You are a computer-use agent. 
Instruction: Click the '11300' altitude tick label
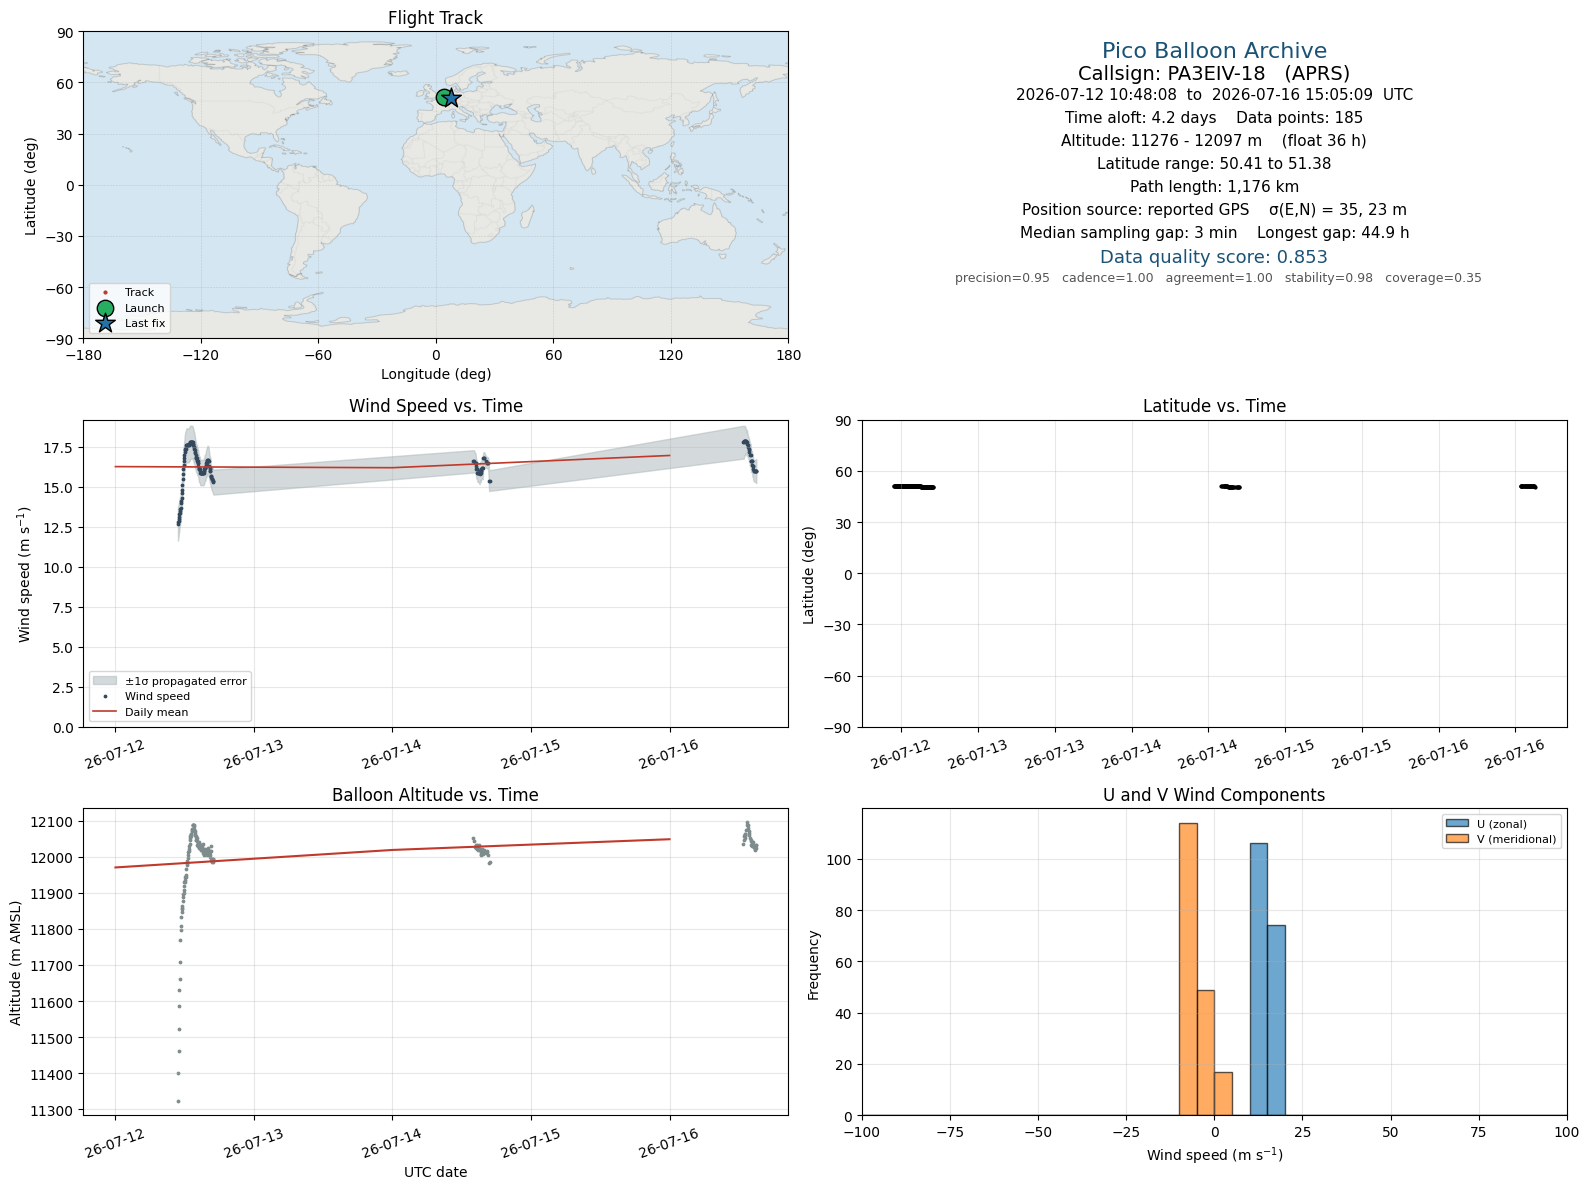tap(55, 1111)
